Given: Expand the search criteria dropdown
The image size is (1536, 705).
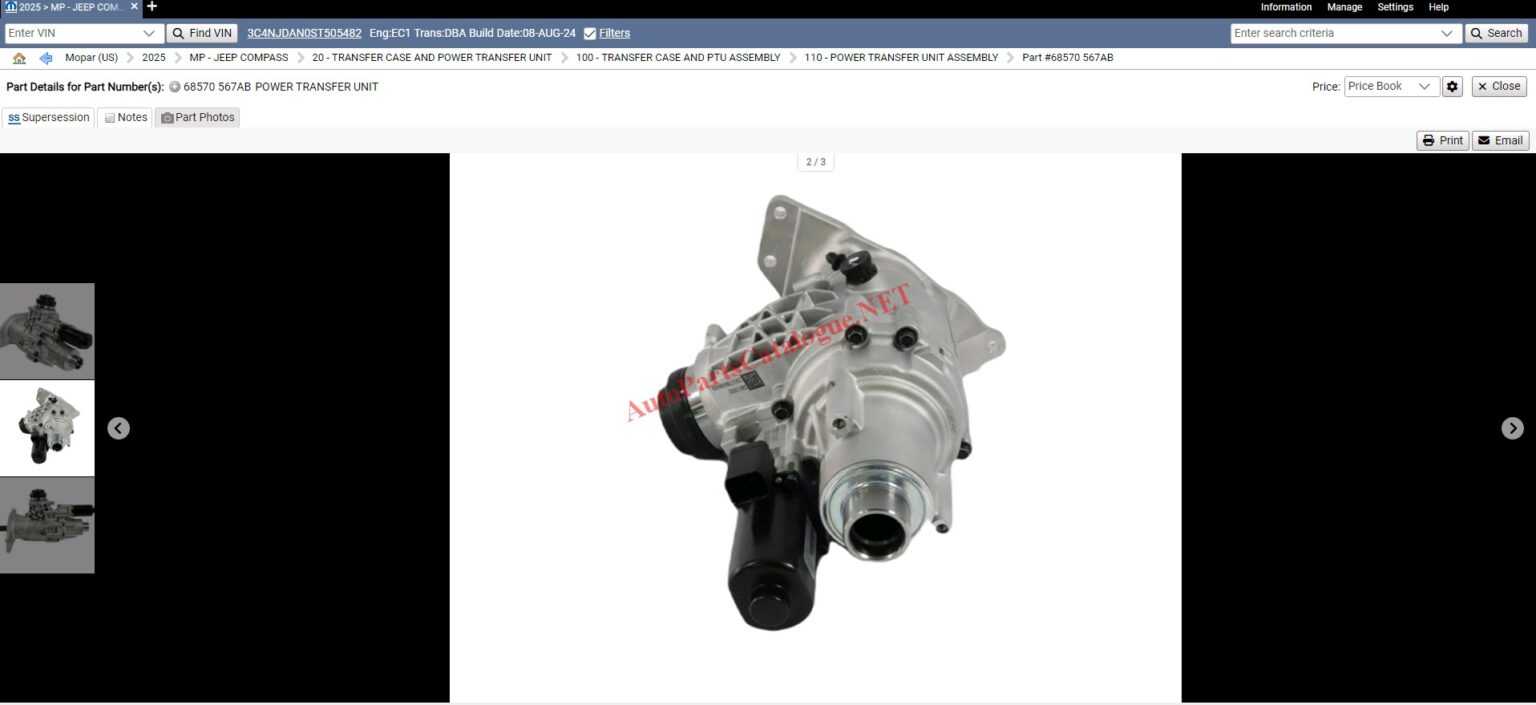Looking at the screenshot, I should coord(1446,33).
